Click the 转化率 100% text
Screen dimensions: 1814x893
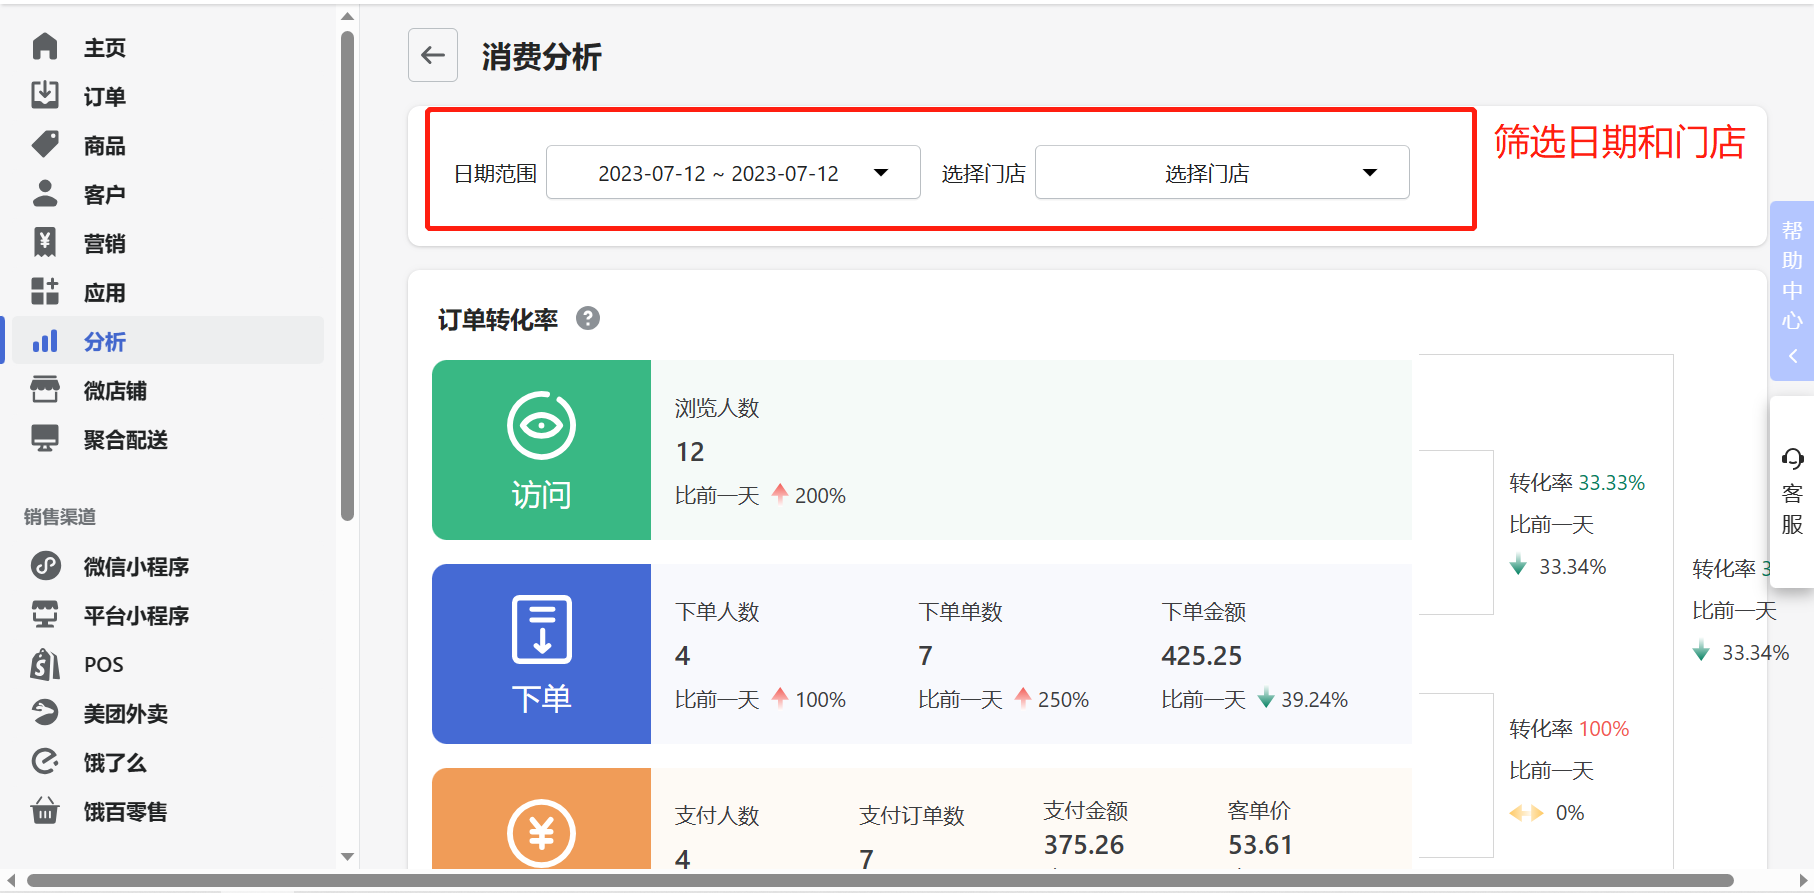point(1569,729)
